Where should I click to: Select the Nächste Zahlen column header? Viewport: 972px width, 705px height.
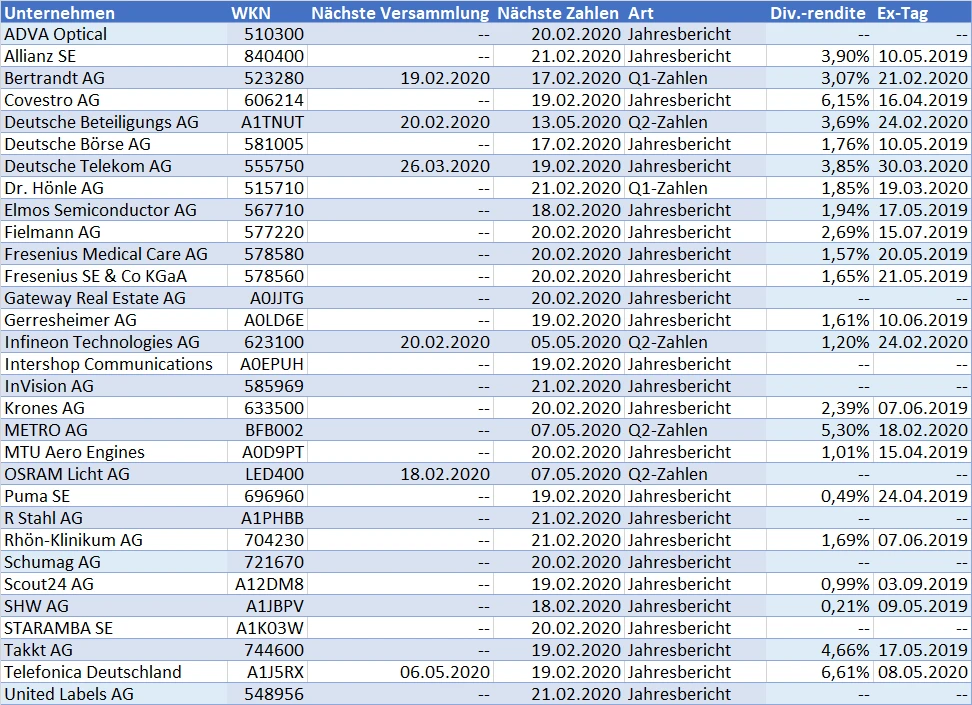point(558,13)
